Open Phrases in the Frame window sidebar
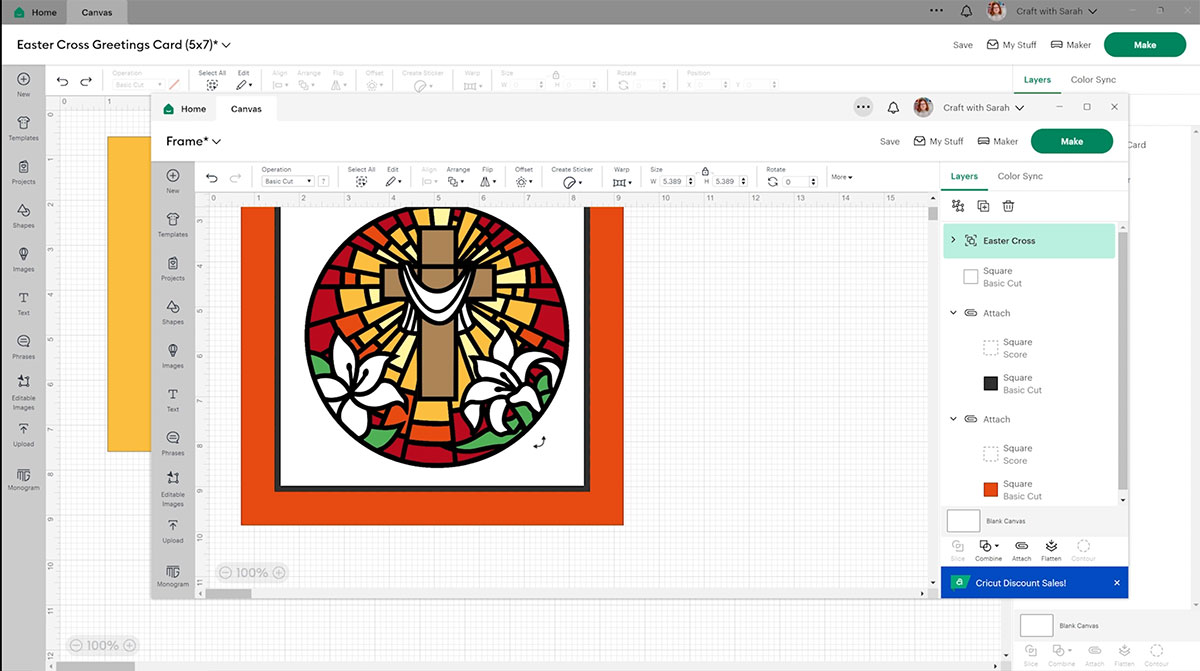The image size is (1200, 671). pyautogui.click(x=173, y=443)
